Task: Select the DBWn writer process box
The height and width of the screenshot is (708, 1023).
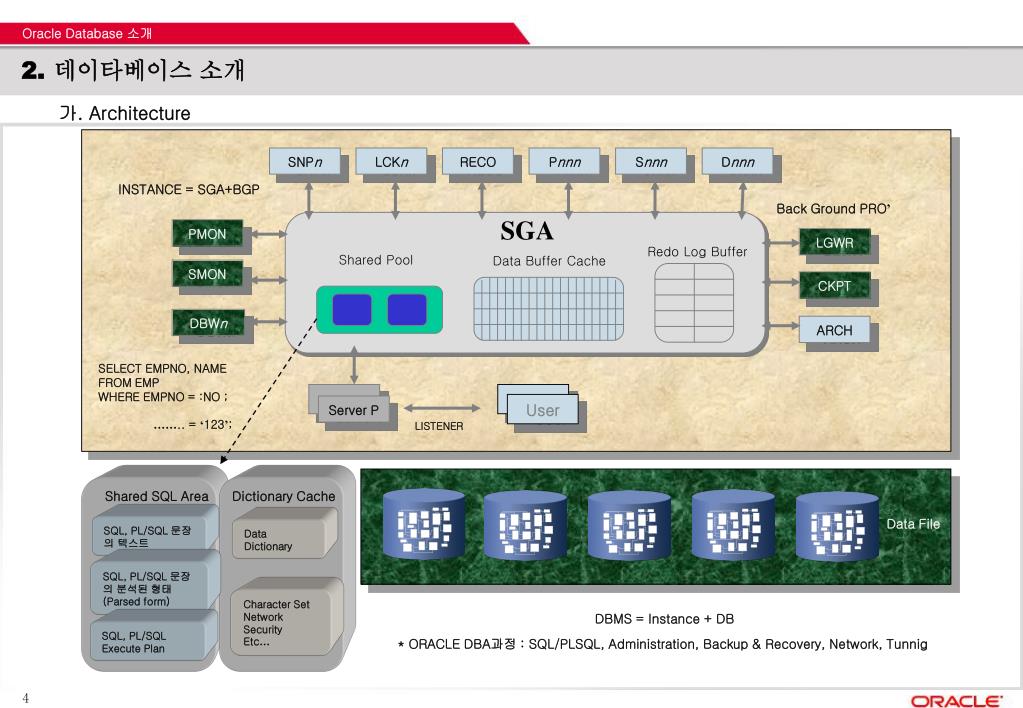Action: (x=208, y=323)
